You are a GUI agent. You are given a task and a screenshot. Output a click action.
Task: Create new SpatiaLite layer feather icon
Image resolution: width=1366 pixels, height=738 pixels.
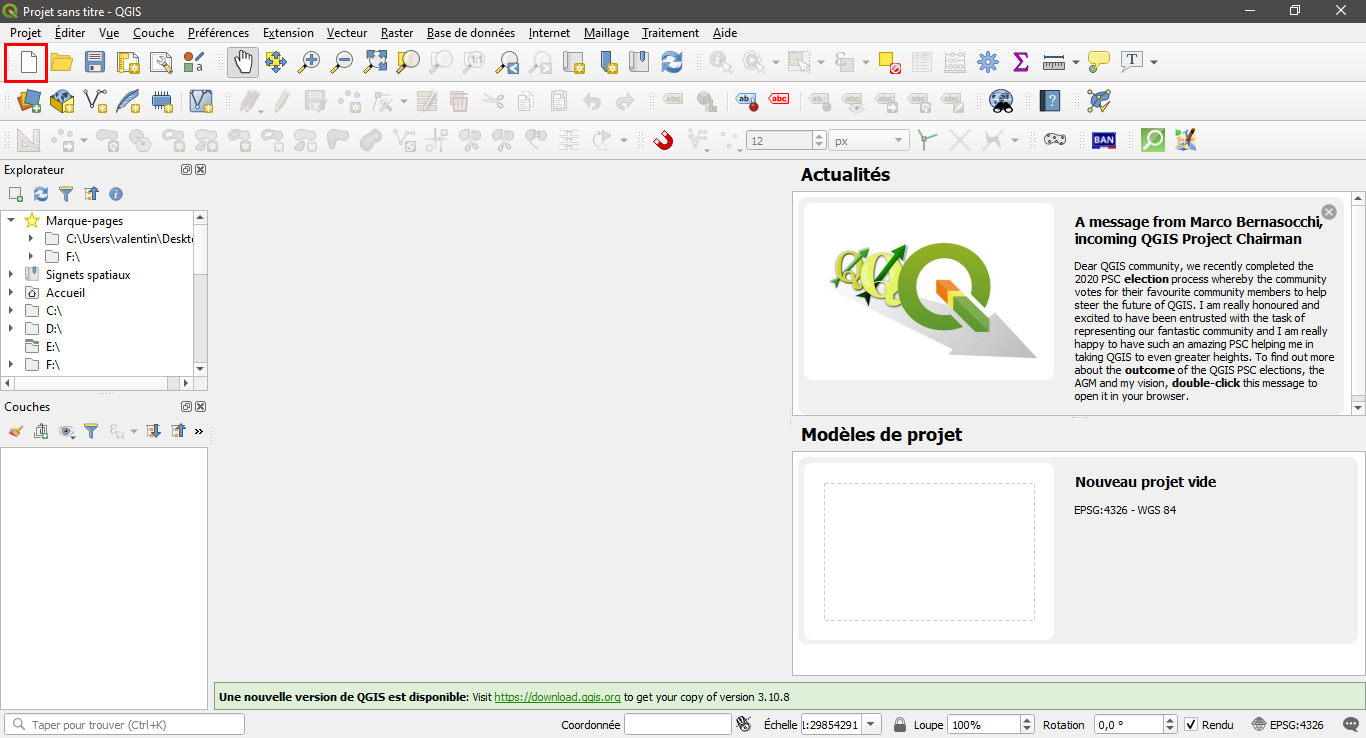[x=128, y=101]
